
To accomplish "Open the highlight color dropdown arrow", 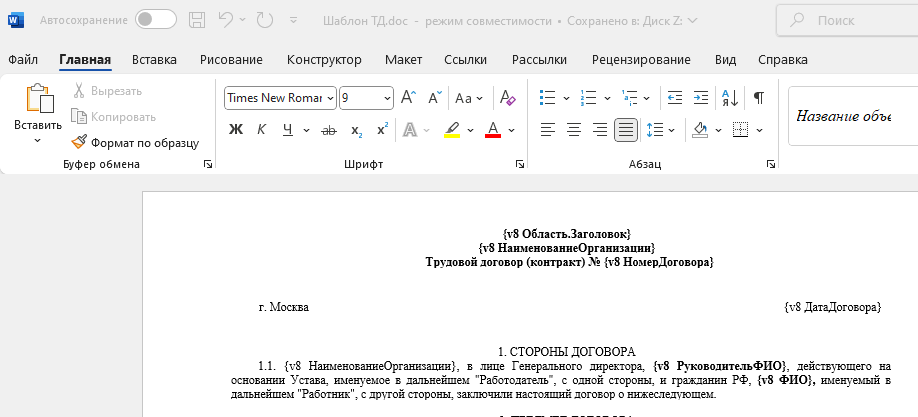I will click(x=470, y=130).
